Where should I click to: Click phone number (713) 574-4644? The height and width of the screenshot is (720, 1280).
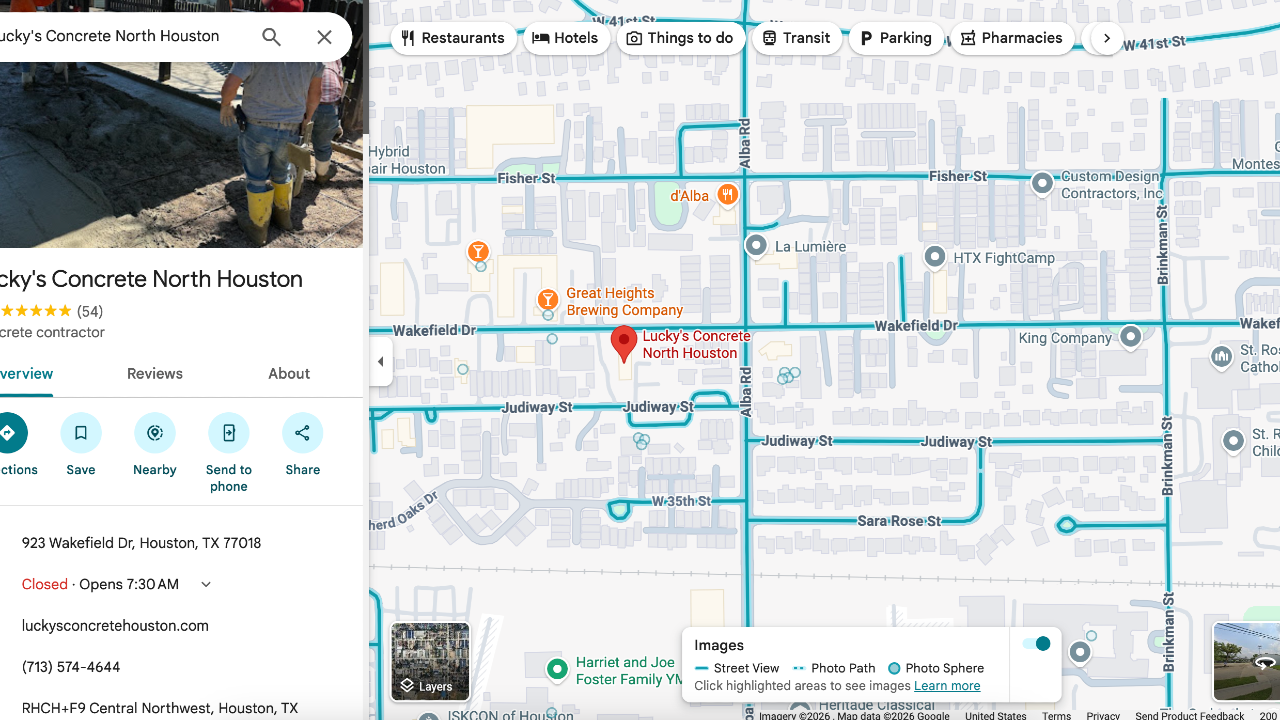pos(71,667)
